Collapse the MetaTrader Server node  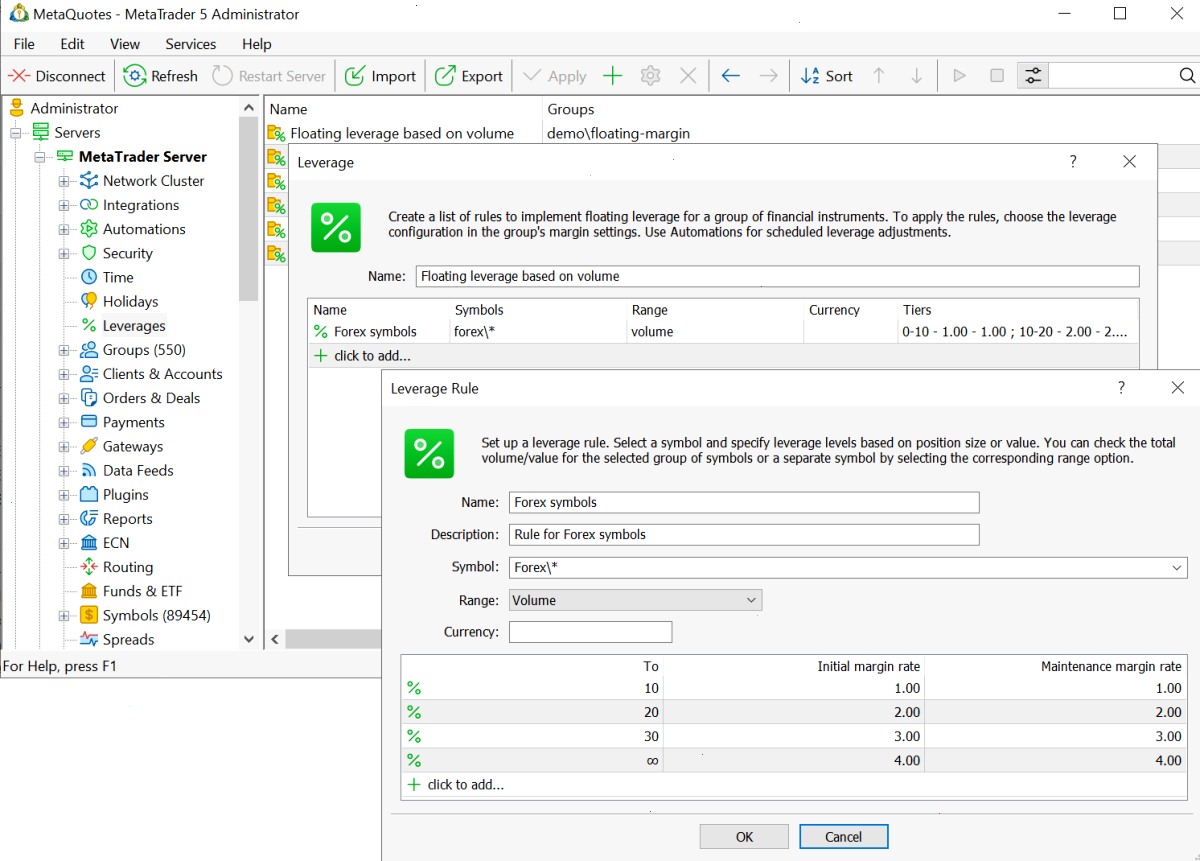(x=40, y=157)
